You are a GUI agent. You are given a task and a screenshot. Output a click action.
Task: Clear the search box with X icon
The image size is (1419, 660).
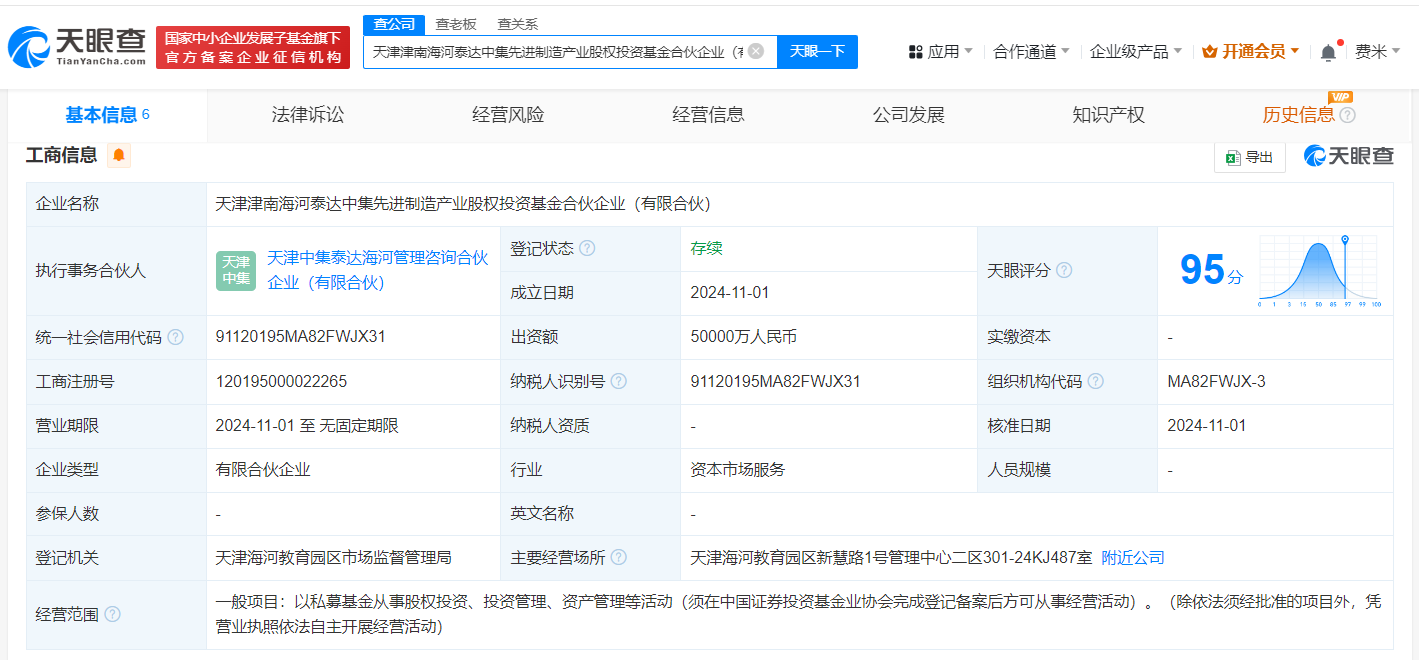[756, 51]
